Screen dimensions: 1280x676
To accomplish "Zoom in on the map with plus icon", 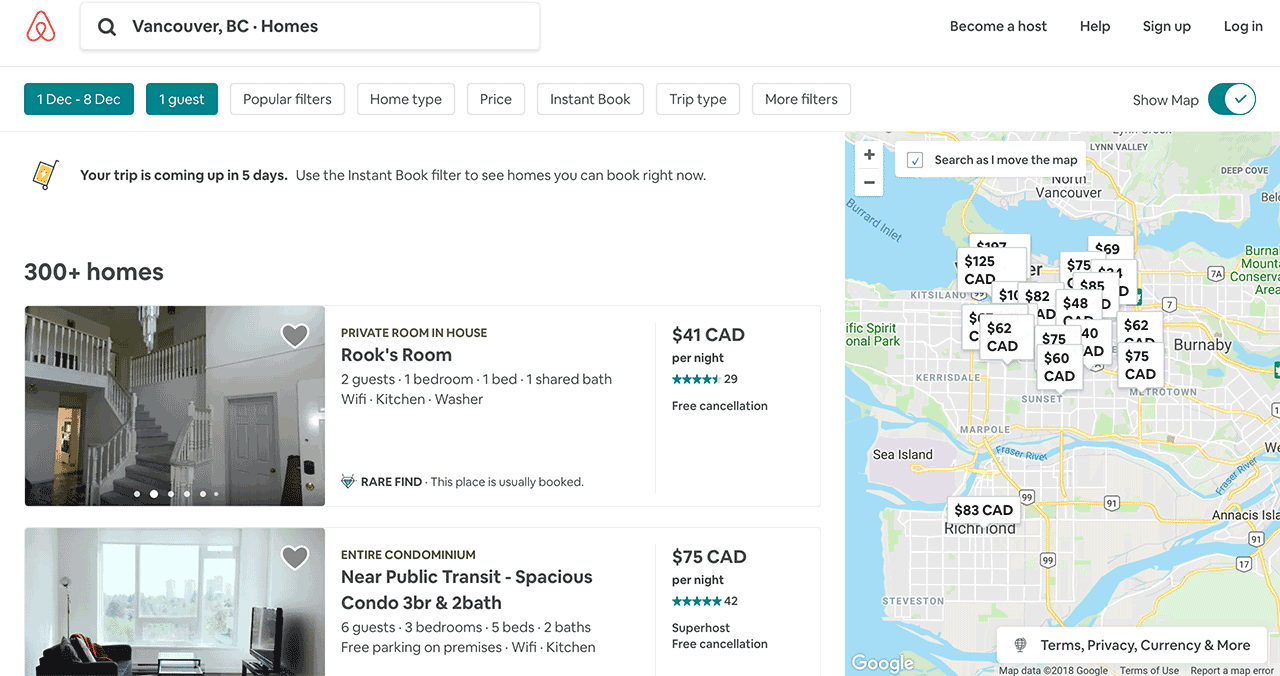I will [x=868, y=155].
